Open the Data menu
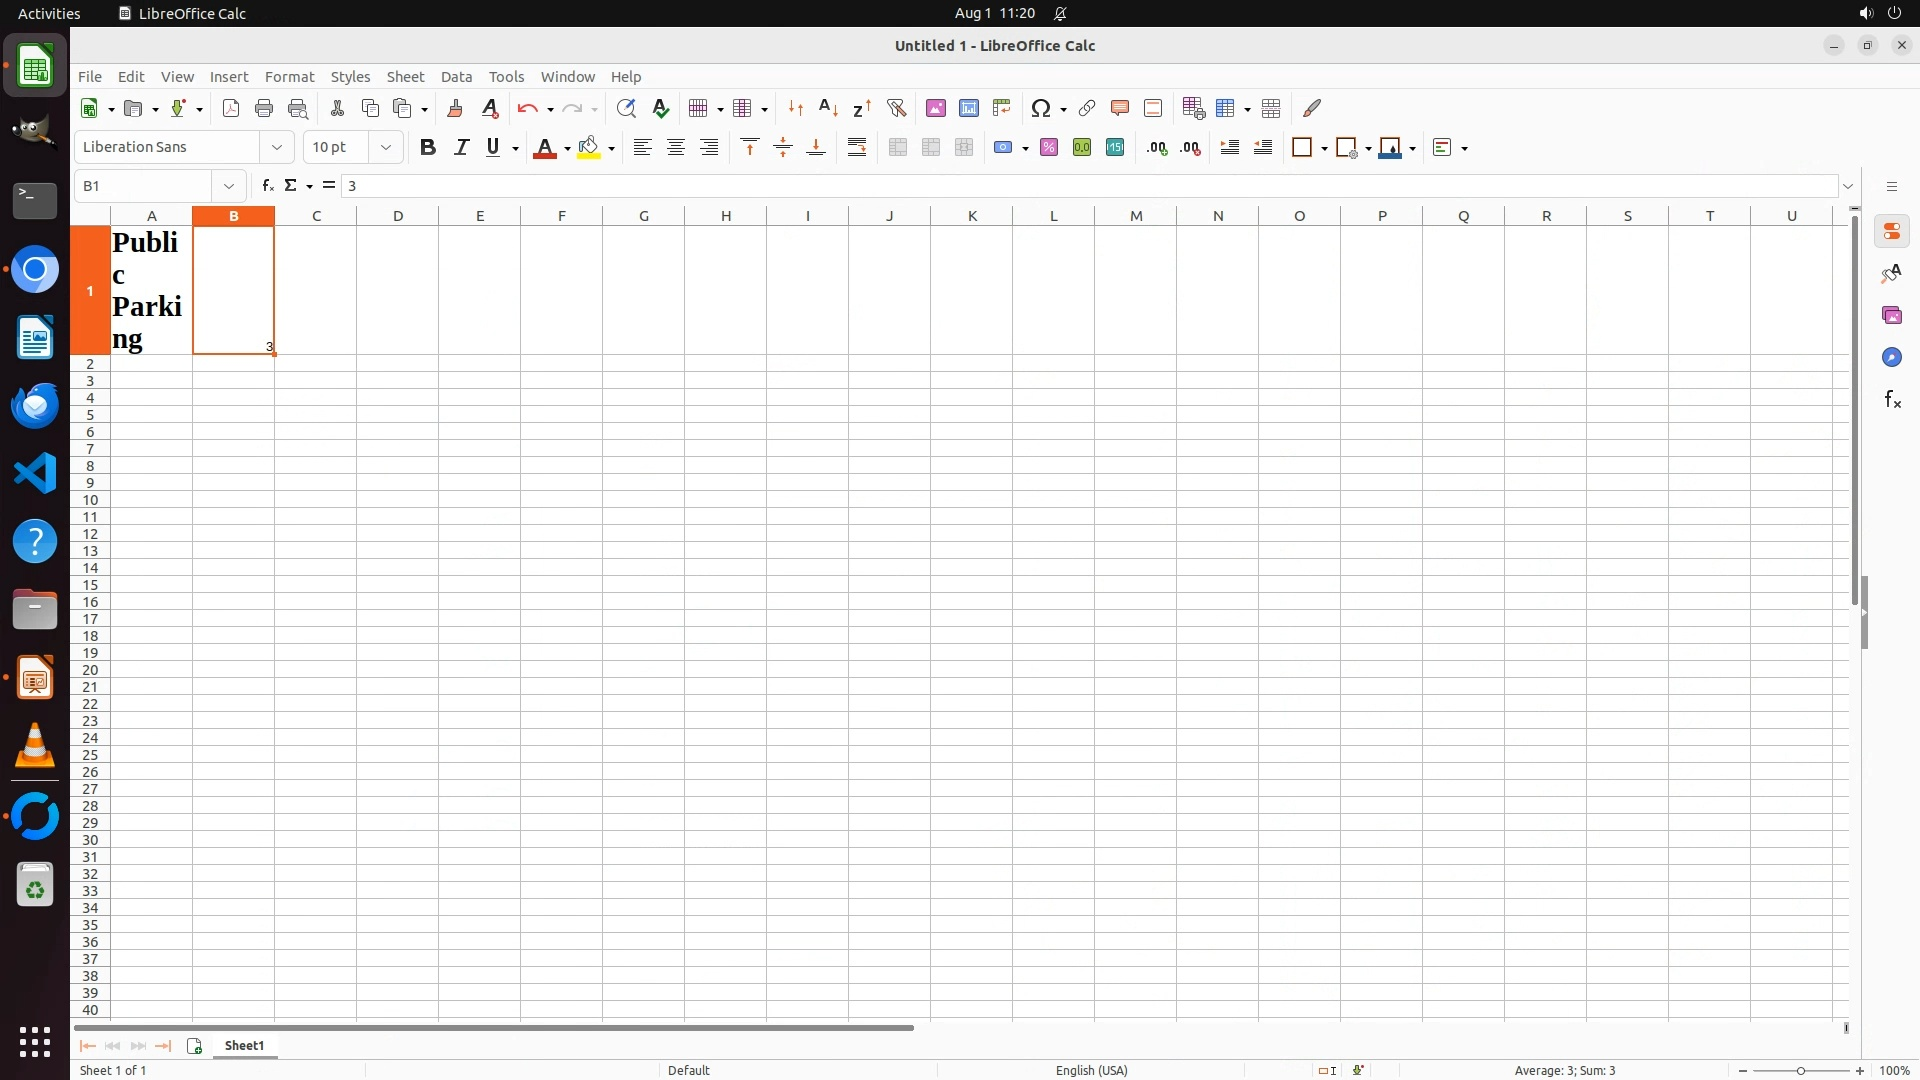 coord(456,77)
